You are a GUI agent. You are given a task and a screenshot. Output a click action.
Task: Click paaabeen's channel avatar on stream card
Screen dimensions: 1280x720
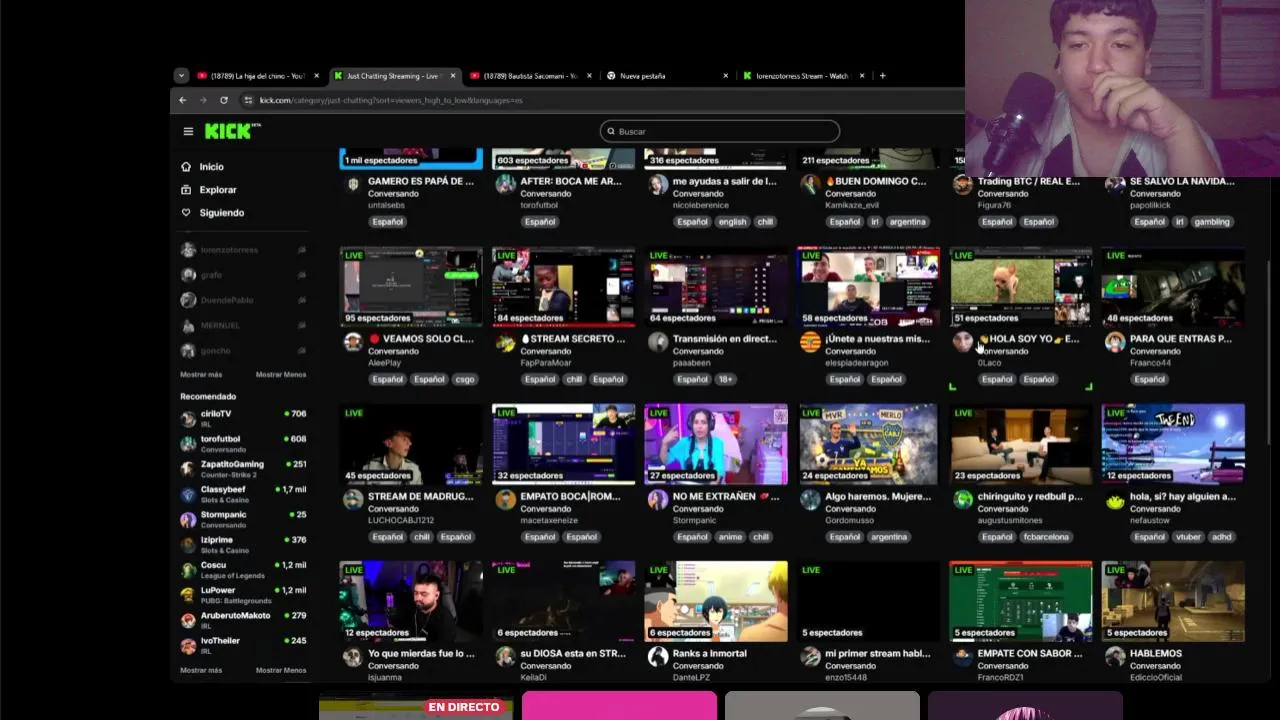(657, 342)
